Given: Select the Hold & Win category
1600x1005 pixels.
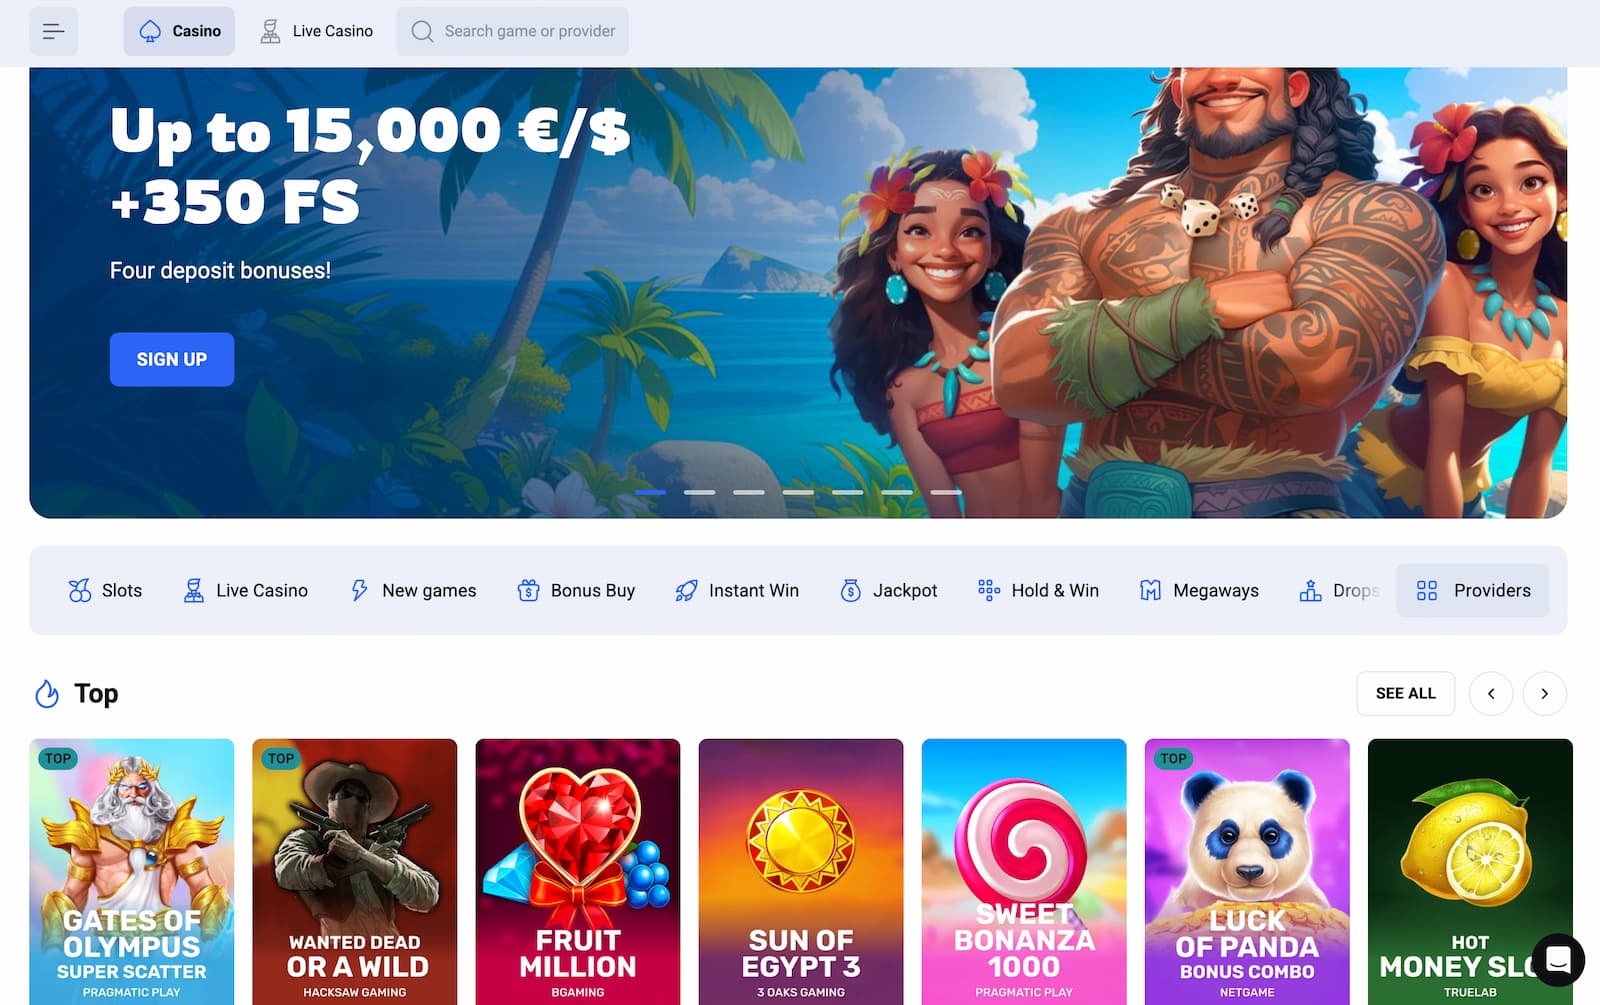Looking at the screenshot, I should click(x=1038, y=590).
